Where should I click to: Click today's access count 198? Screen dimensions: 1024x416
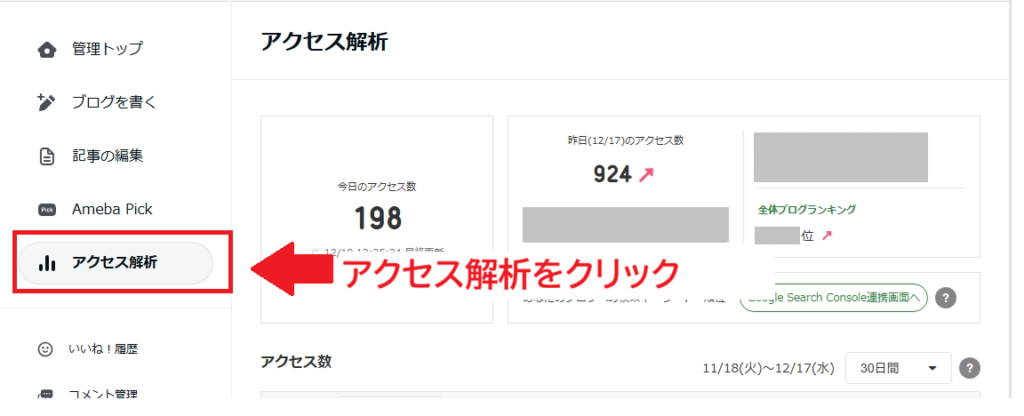[x=377, y=217]
